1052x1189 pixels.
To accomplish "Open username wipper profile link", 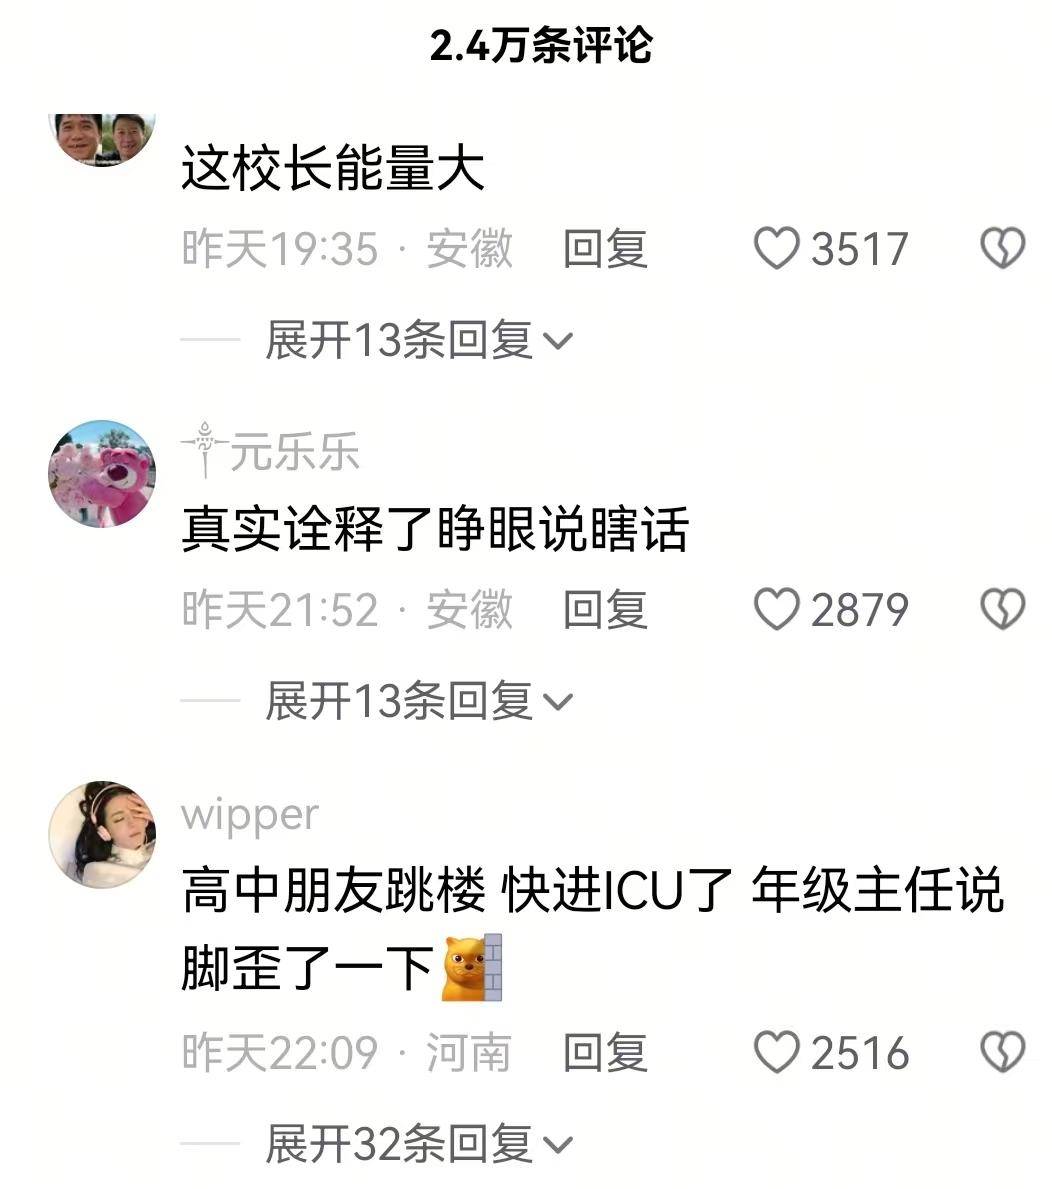I will (250, 815).
